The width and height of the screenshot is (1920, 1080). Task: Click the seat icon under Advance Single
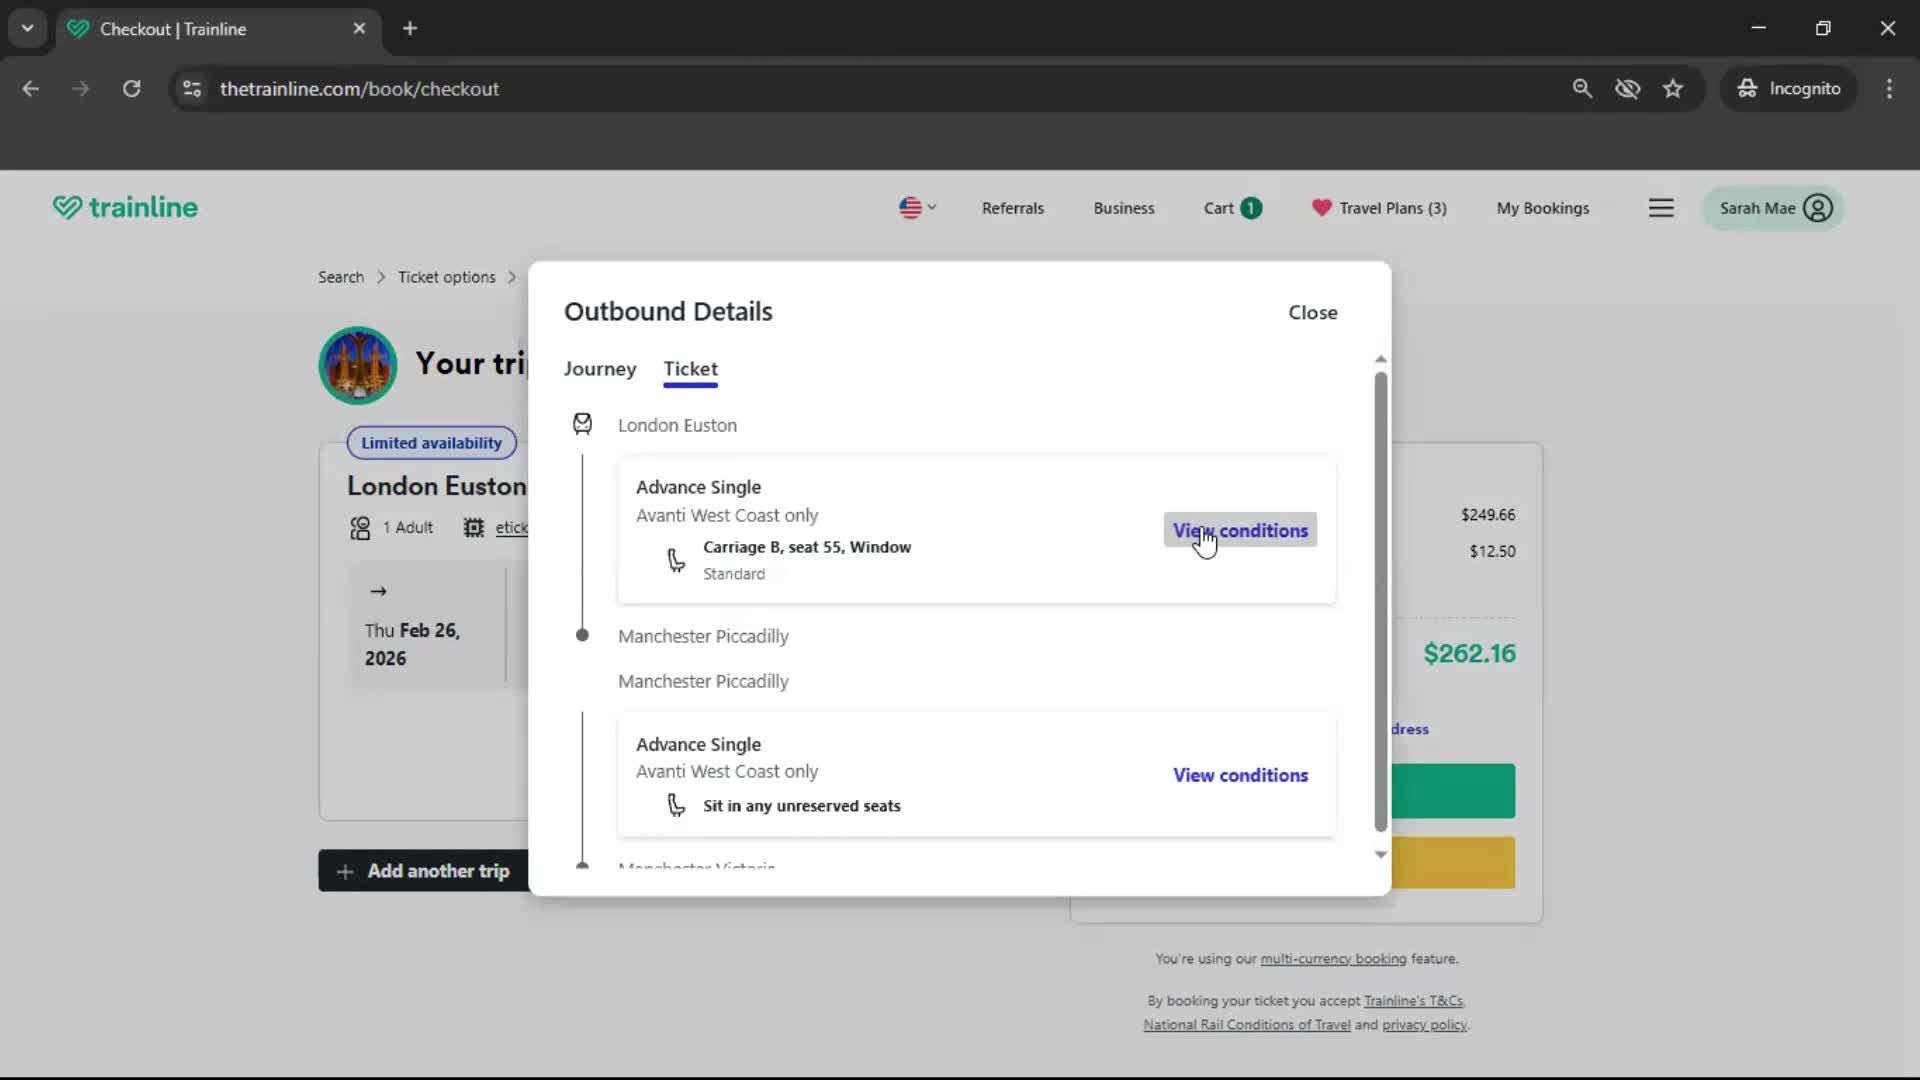pos(675,560)
